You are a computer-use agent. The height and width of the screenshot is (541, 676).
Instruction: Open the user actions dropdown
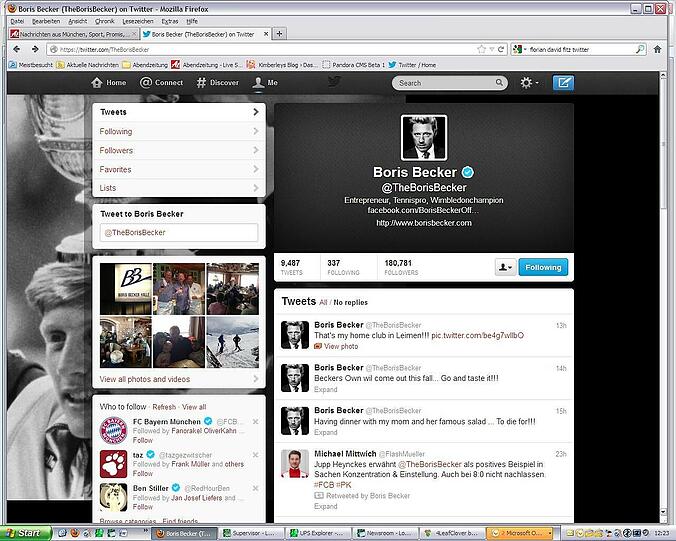point(505,267)
